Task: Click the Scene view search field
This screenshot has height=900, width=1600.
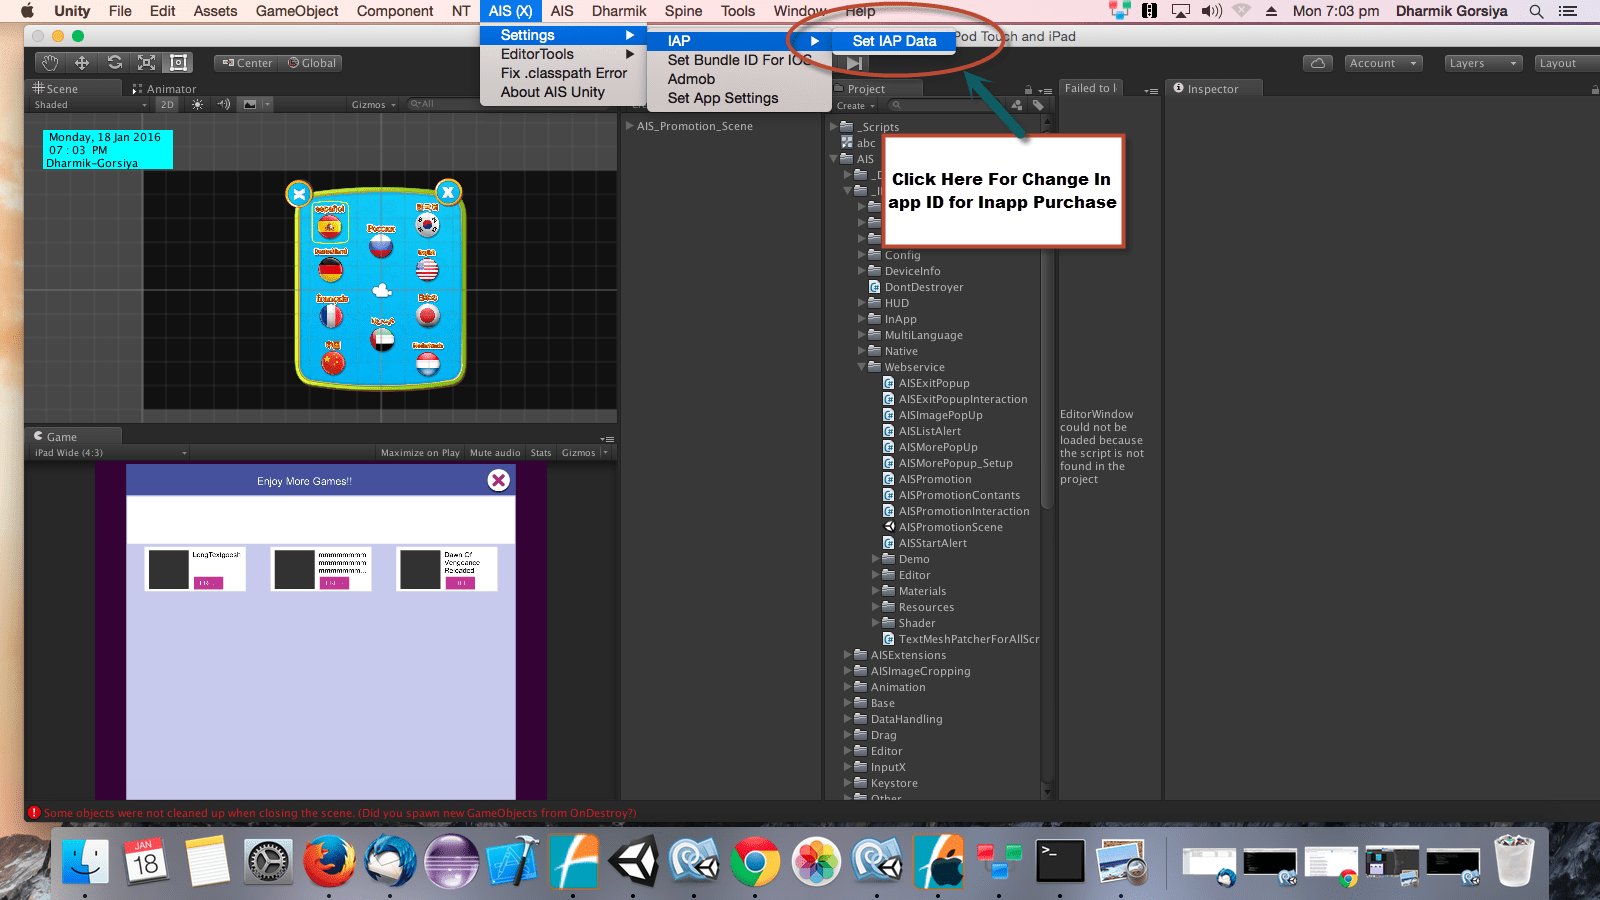Action: pyautogui.click(x=445, y=104)
